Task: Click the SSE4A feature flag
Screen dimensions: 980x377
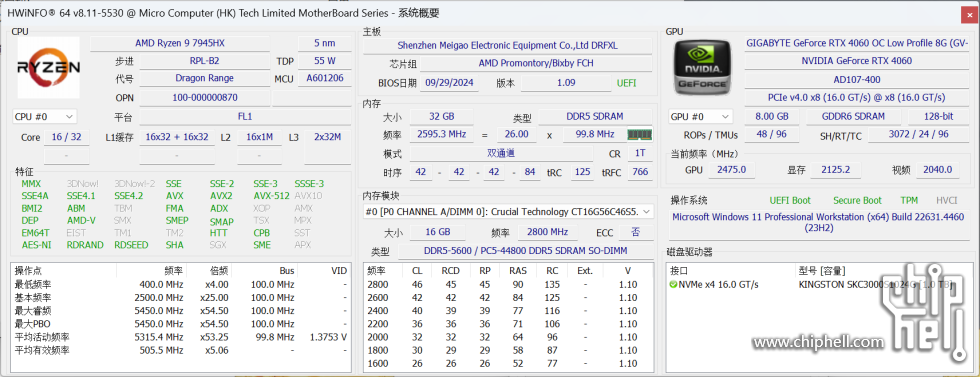Action: click(34, 196)
